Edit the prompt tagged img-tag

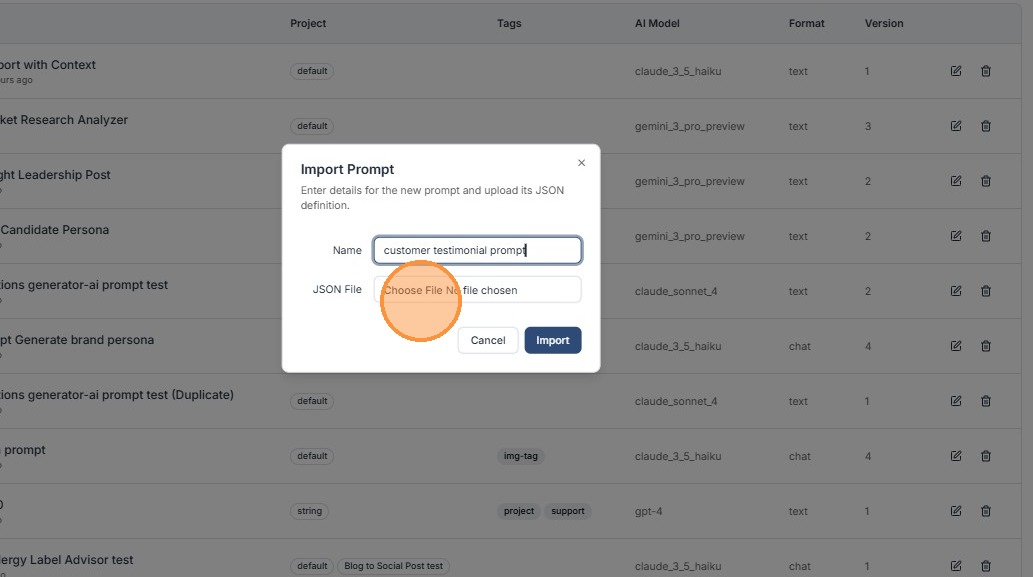click(956, 456)
